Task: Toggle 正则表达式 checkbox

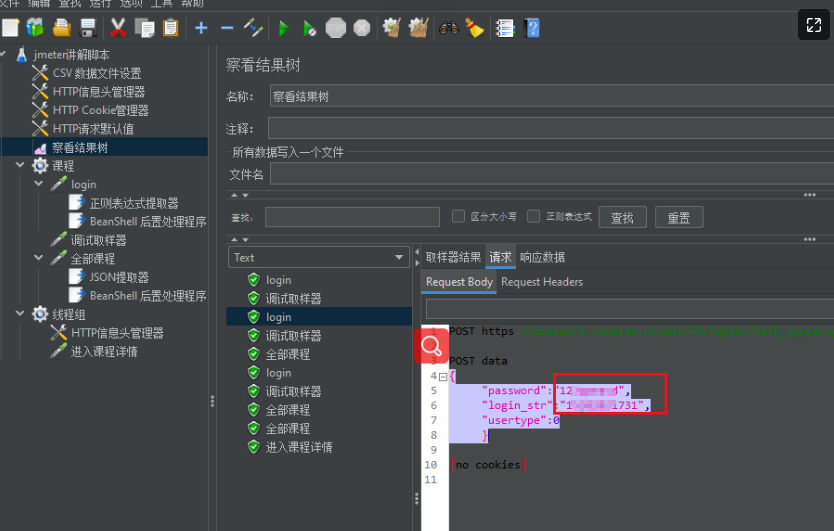Action: [533, 216]
